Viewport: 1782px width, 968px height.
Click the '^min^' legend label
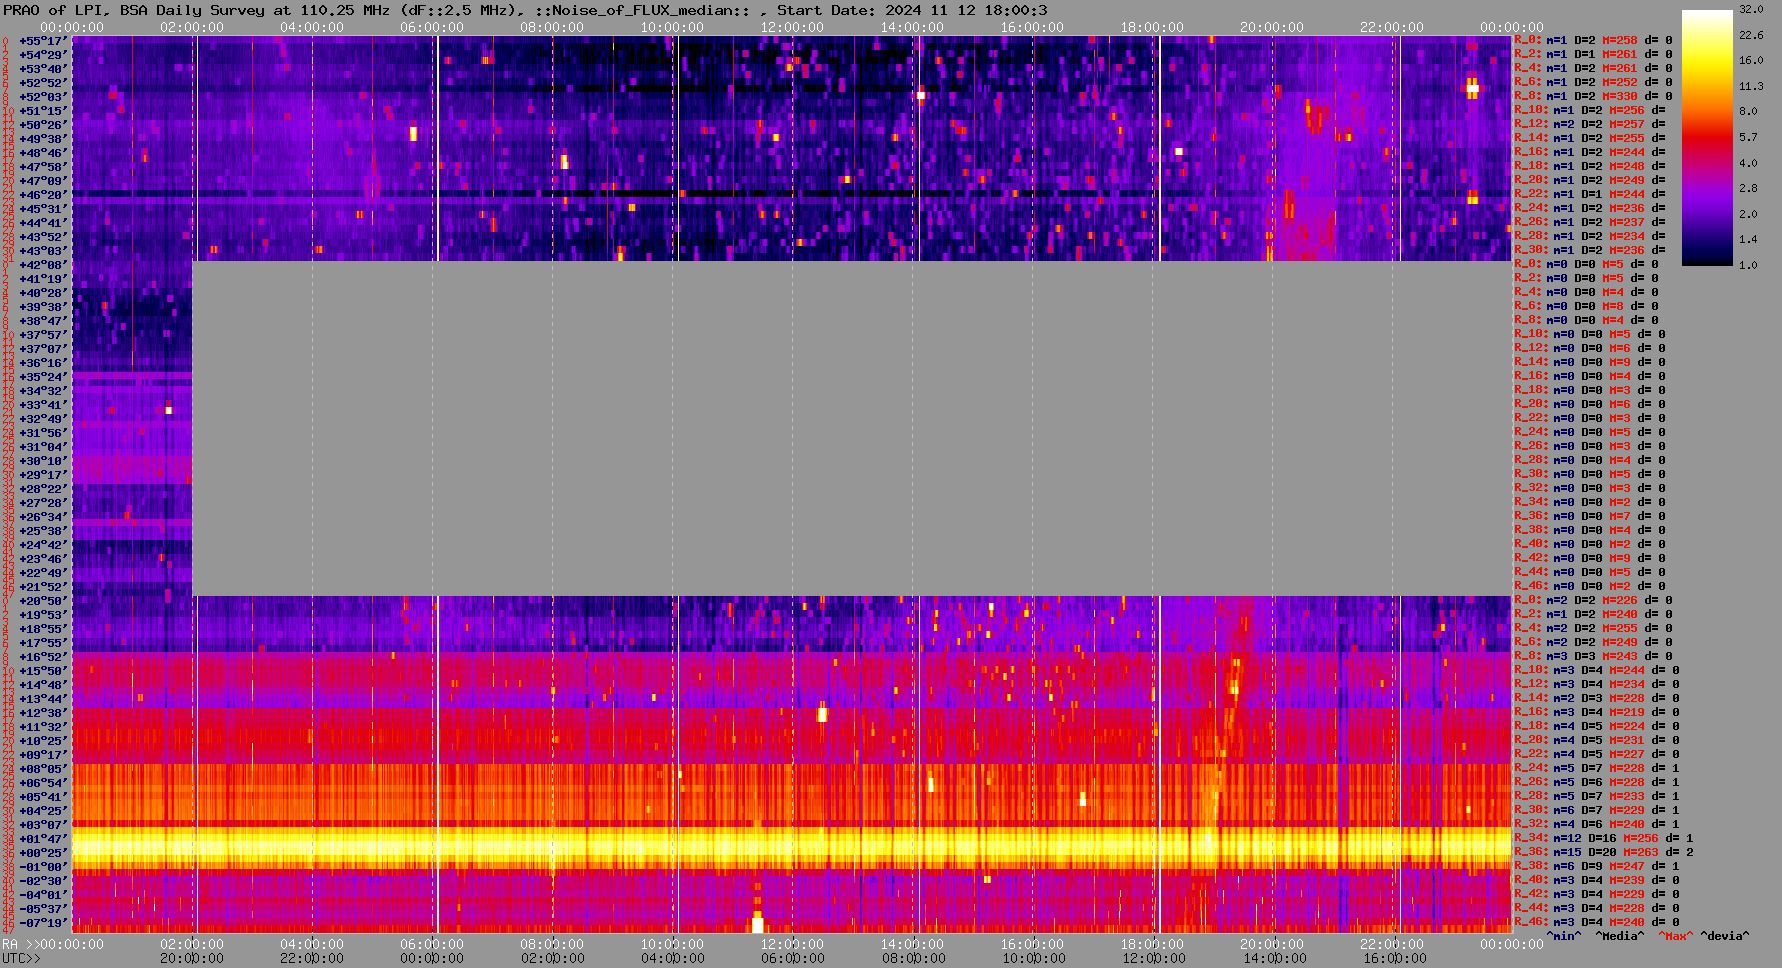1564,936
